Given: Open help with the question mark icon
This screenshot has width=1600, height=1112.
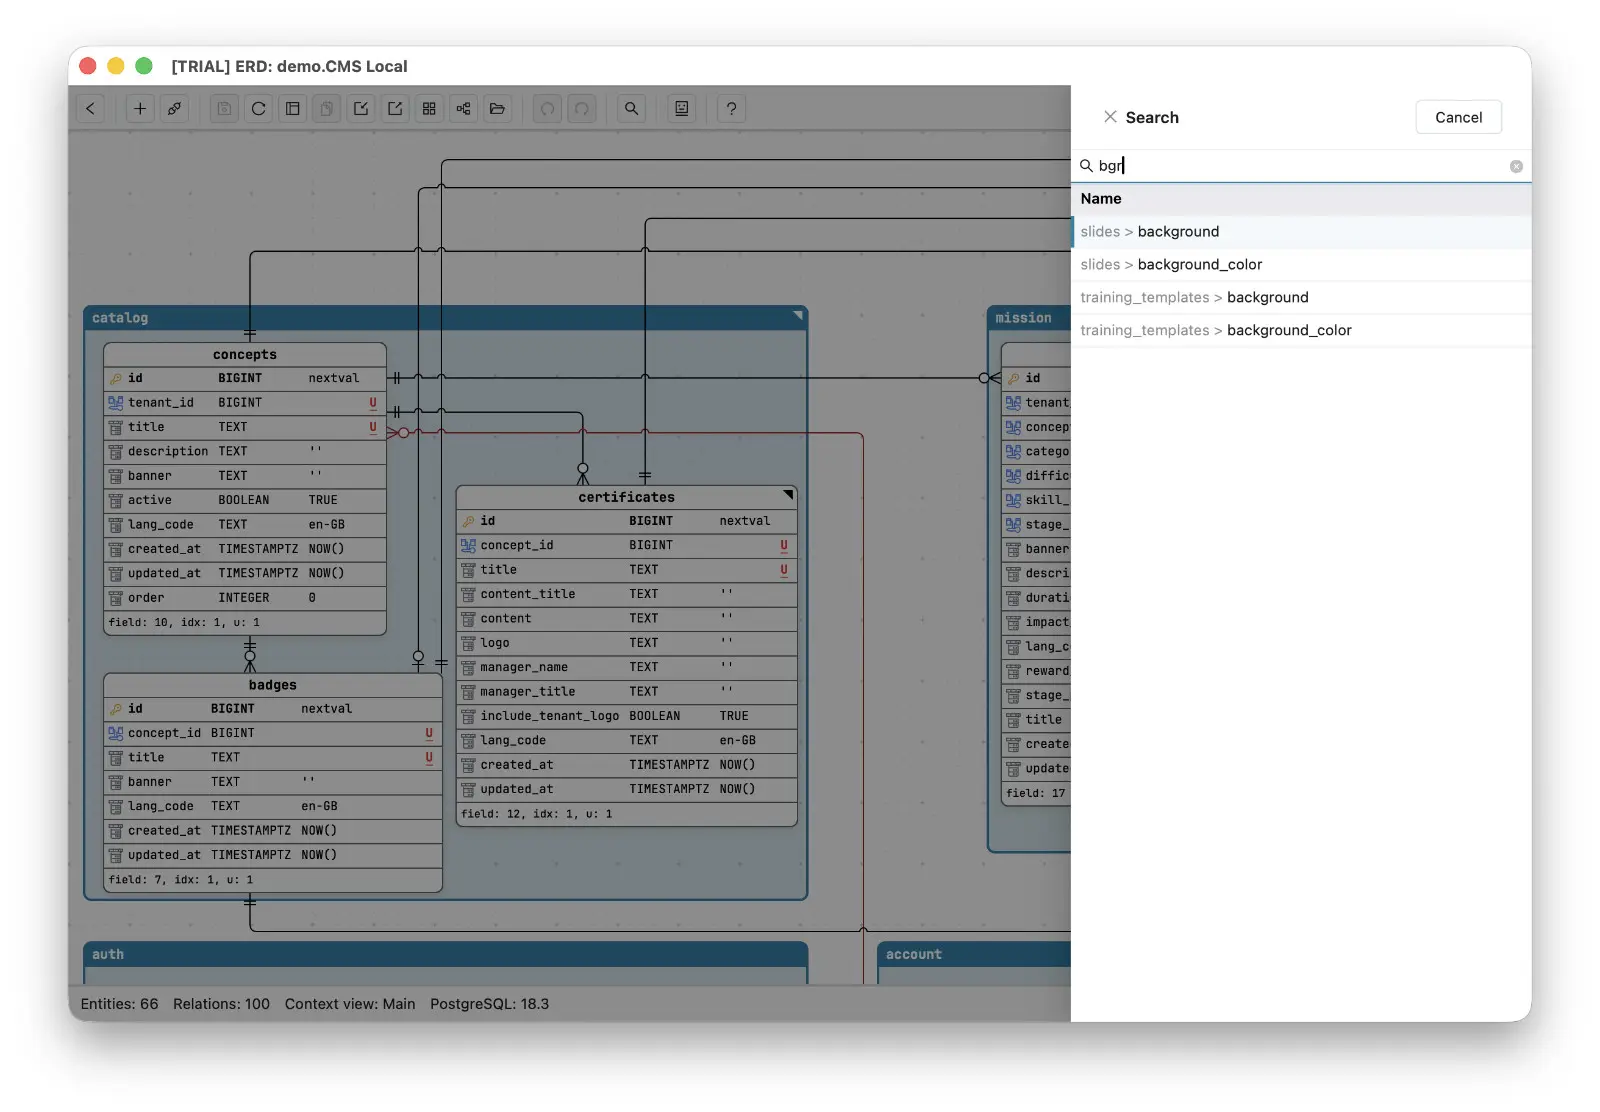Looking at the screenshot, I should [x=731, y=109].
